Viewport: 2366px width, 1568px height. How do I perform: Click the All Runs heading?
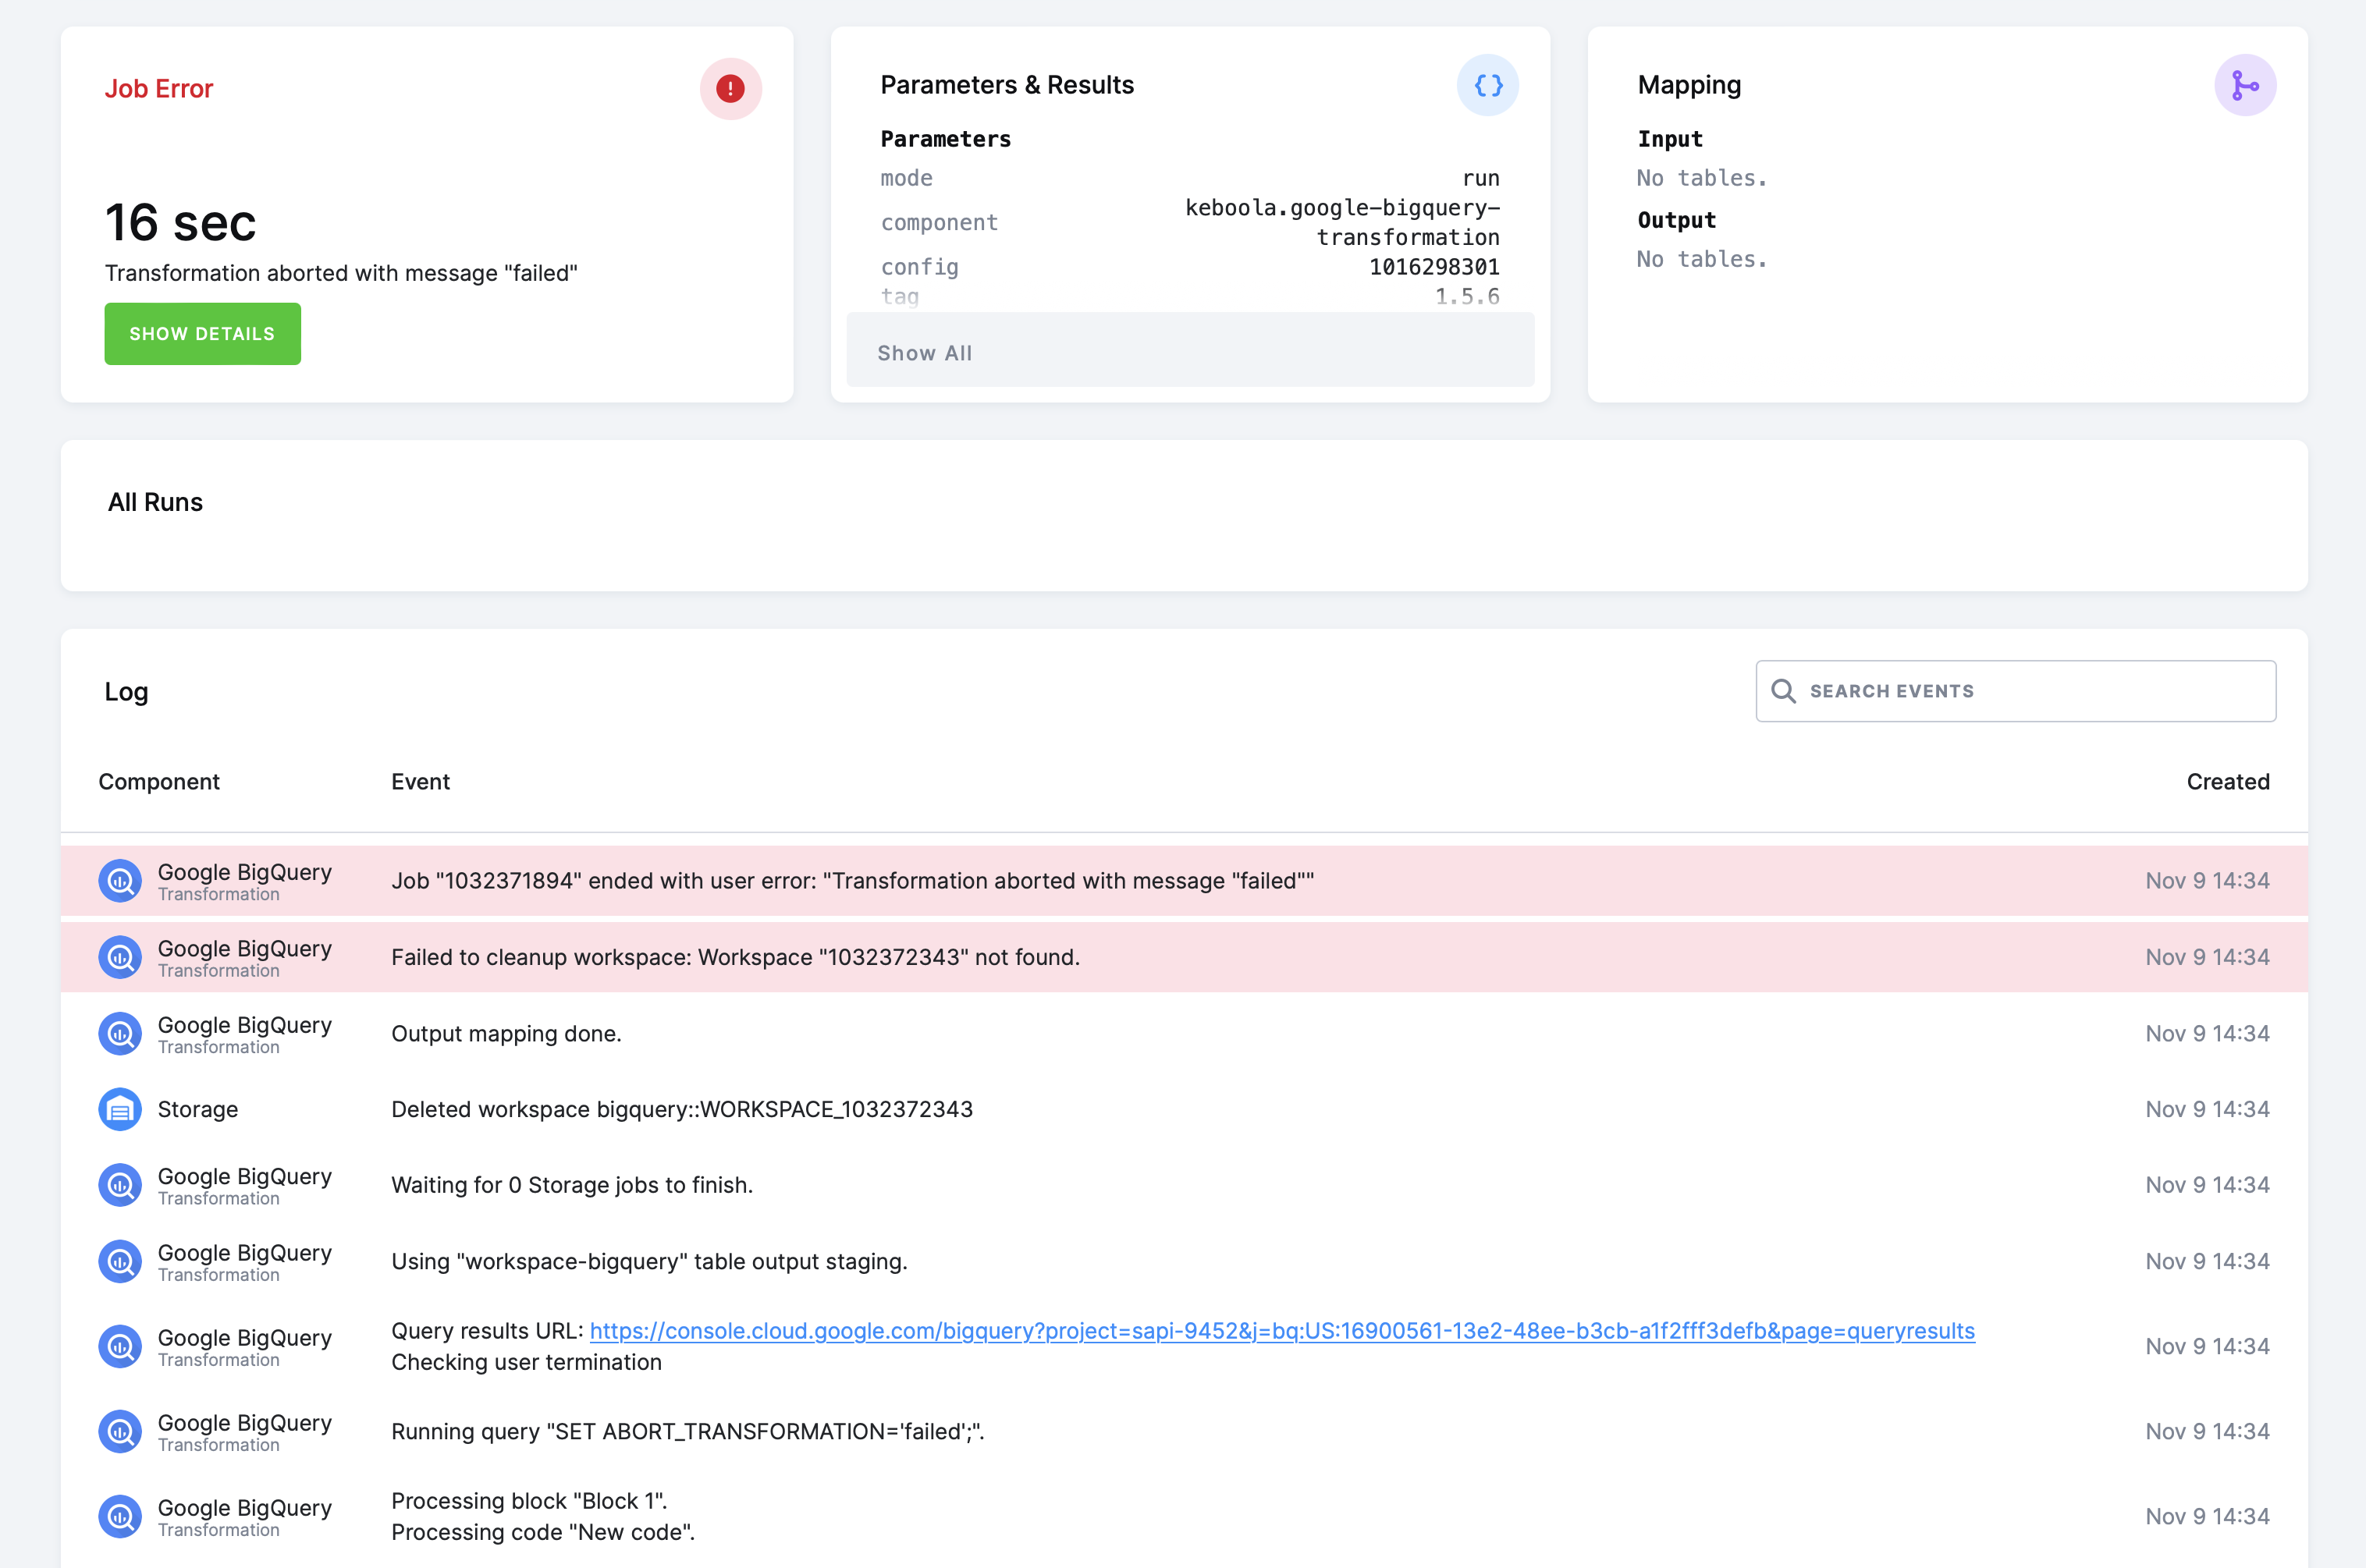155,502
